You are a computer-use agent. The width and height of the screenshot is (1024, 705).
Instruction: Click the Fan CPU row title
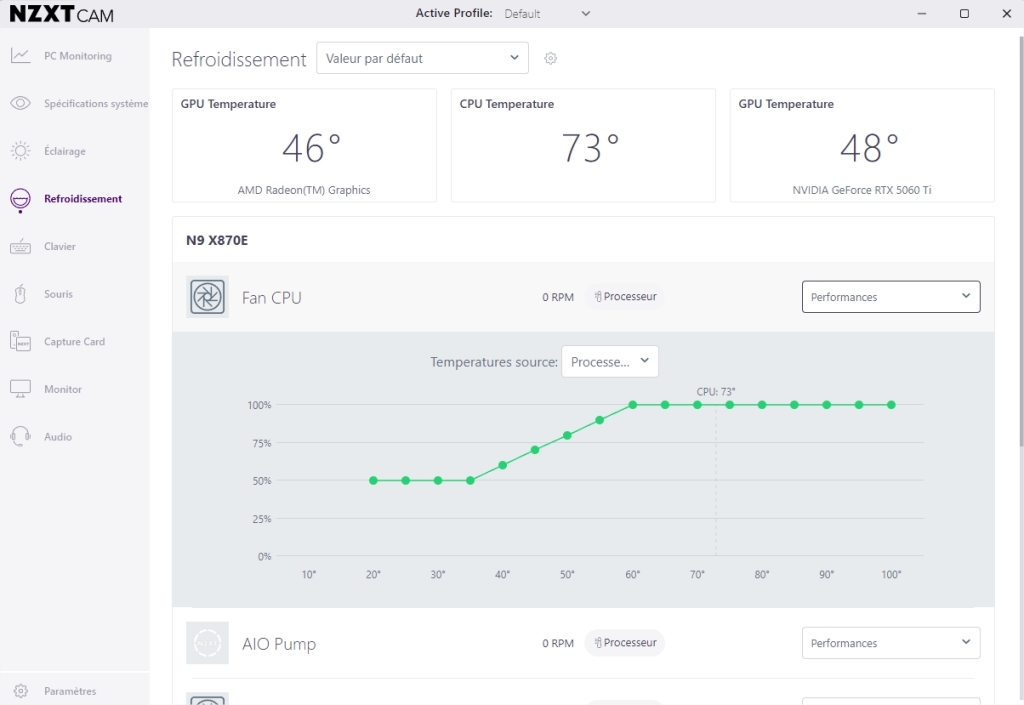click(x=272, y=298)
